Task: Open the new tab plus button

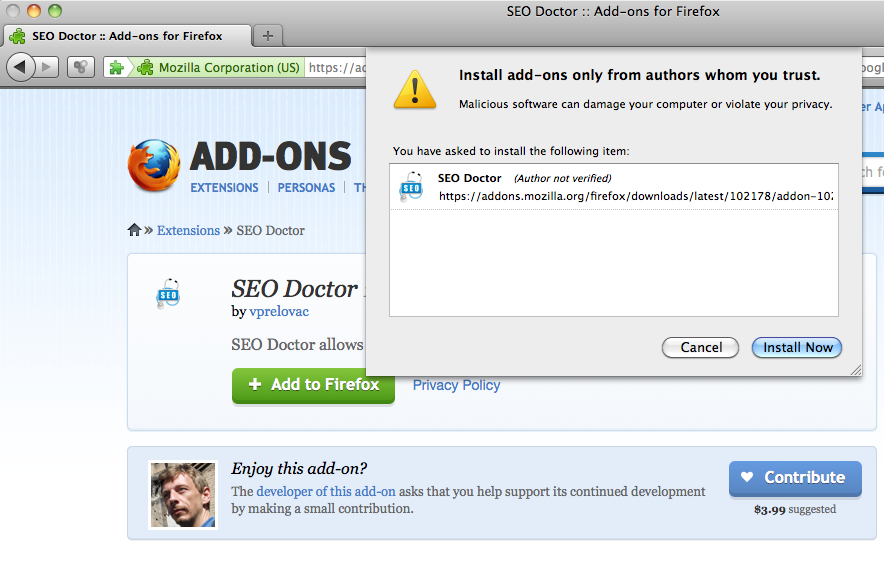Action: [x=268, y=36]
